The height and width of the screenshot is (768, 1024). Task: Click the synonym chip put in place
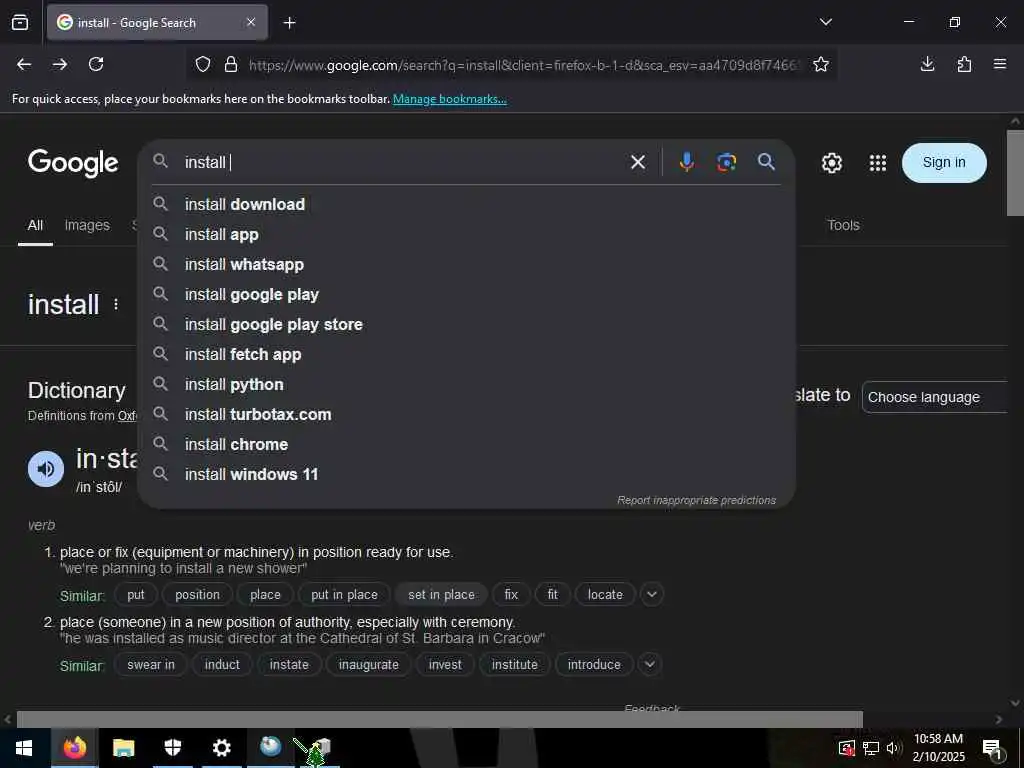coord(344,594)
